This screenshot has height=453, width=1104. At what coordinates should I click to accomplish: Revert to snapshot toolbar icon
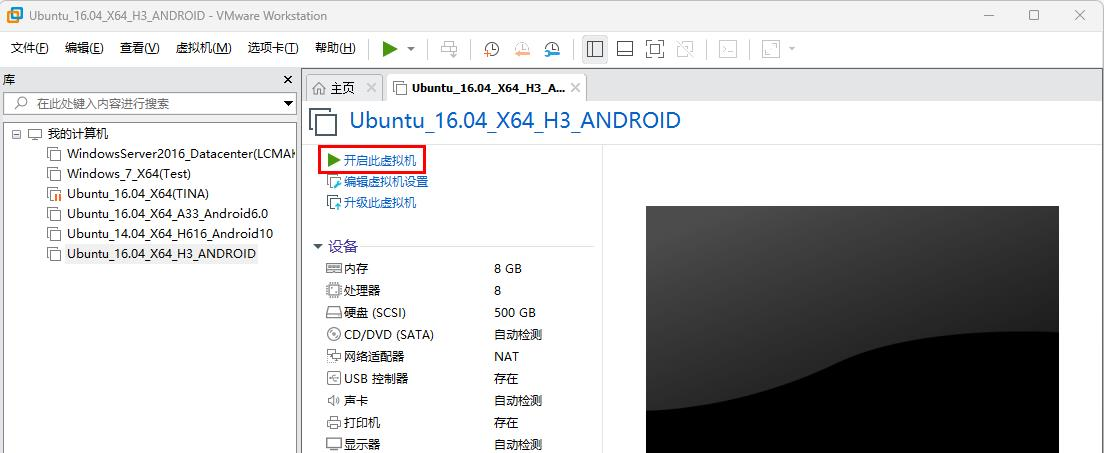click(522, 49)
